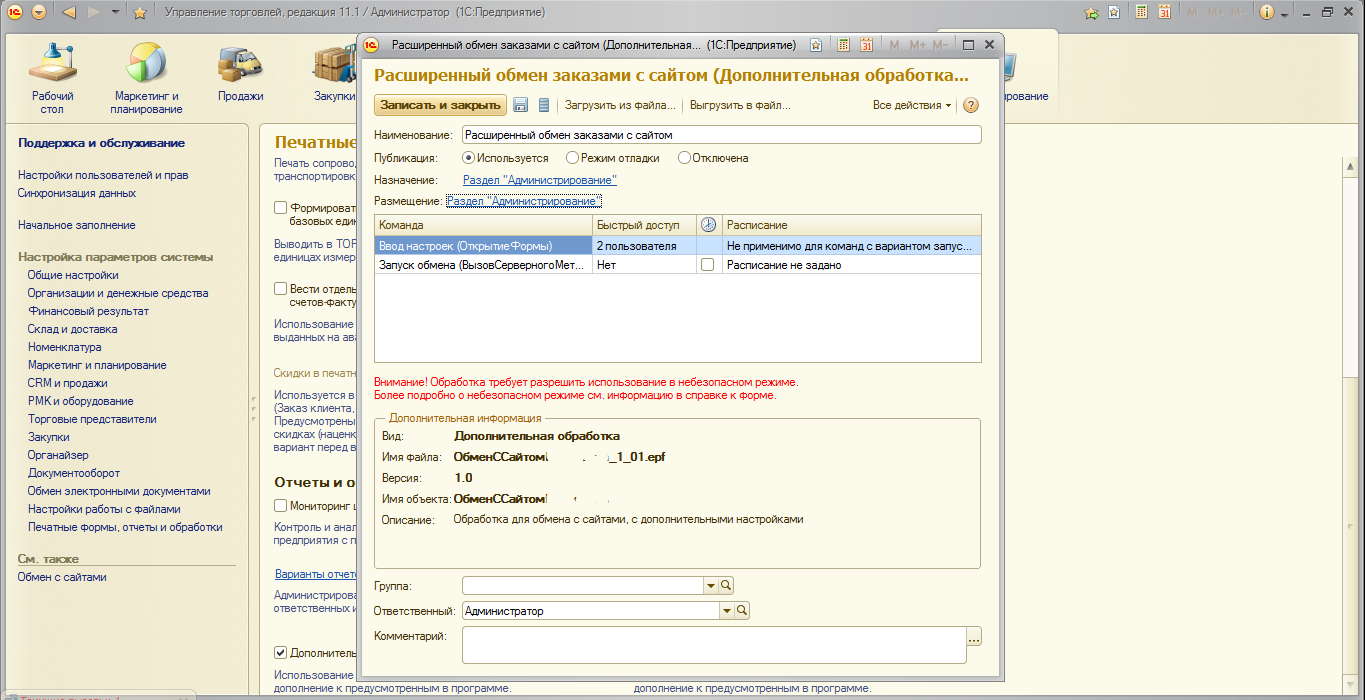Toggle schedule checkbox for Запуск обмена row
1366x700 pixels.
pos(708,265)
